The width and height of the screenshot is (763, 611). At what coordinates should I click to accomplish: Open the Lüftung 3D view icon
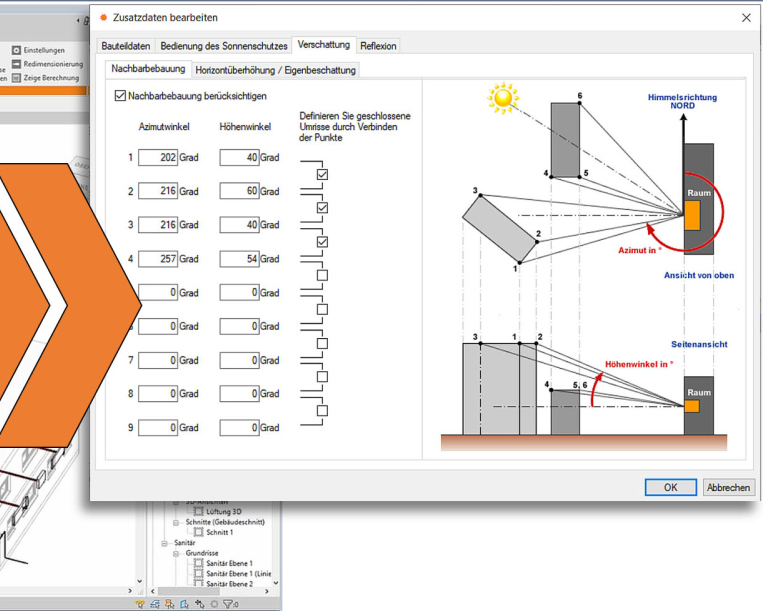pyautogui.click(x=198, y=511)
